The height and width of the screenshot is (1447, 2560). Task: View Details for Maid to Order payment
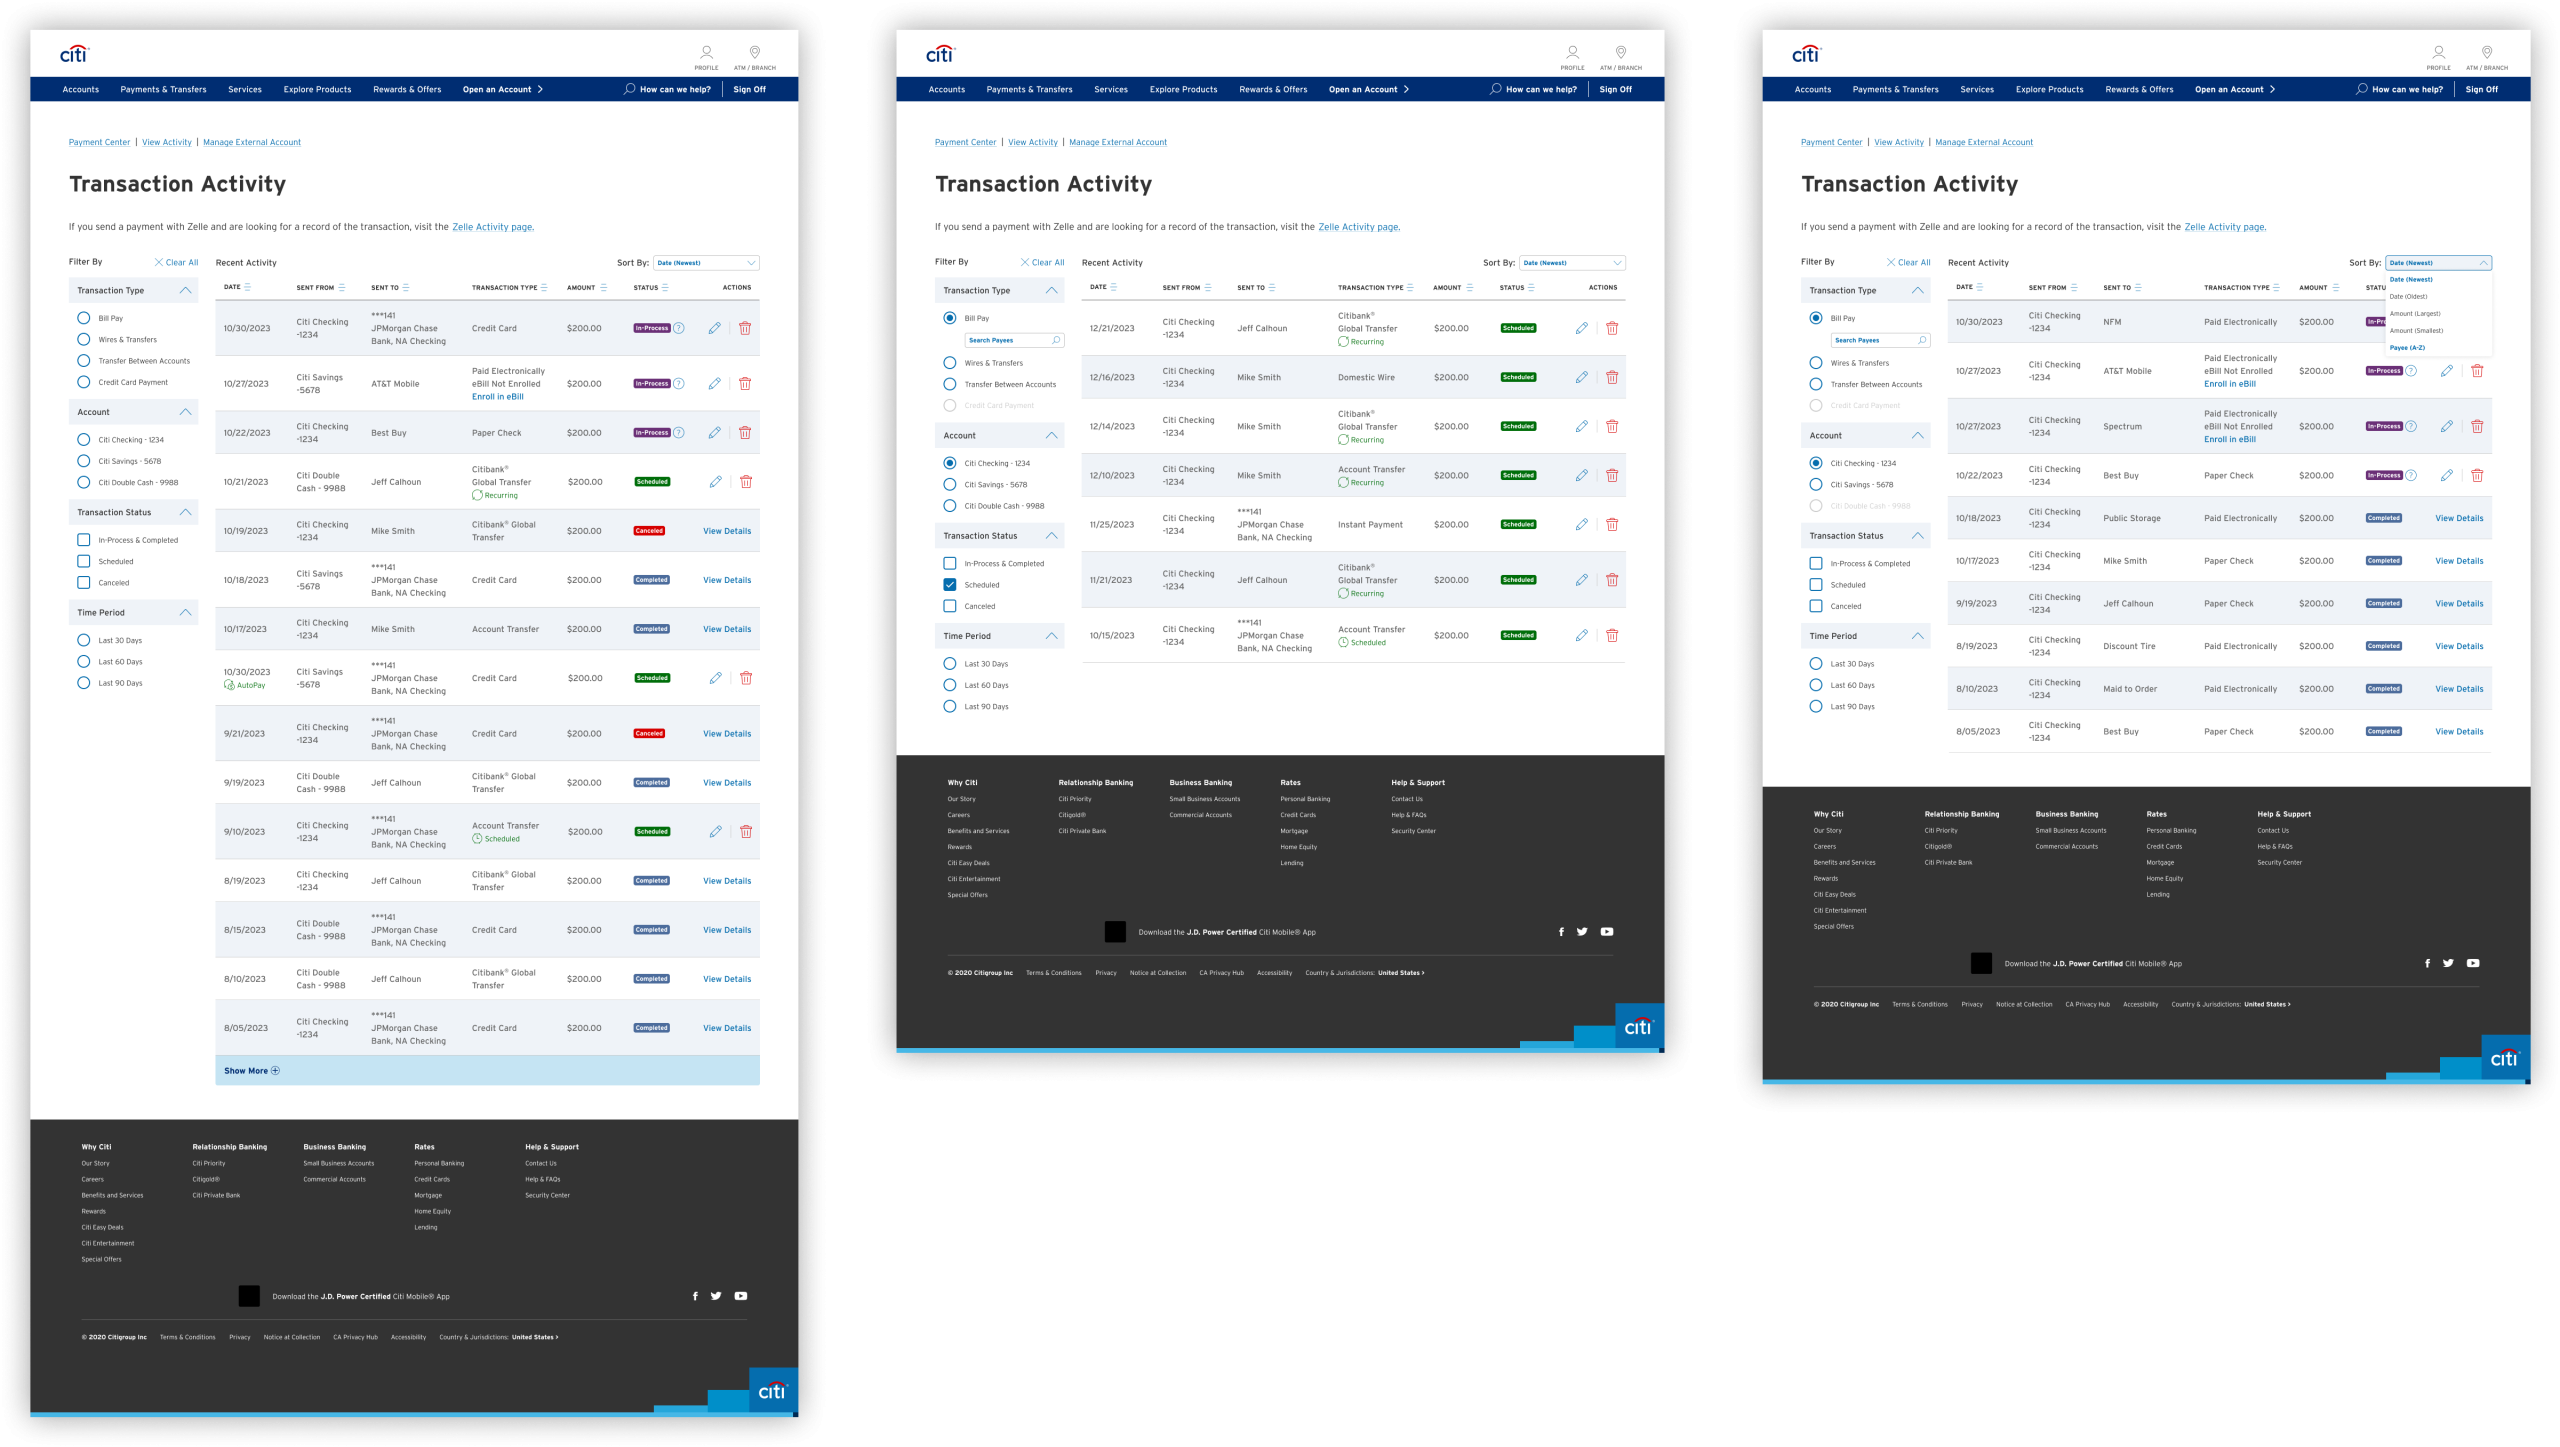pyautogui.click(x=2459, y=689)
